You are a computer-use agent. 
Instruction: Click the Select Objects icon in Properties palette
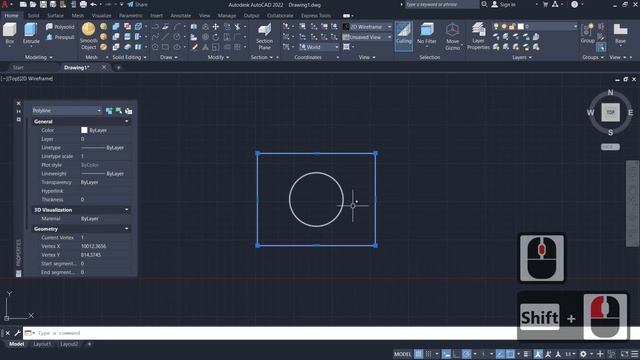pyautogui.click(x=119, y=111)
